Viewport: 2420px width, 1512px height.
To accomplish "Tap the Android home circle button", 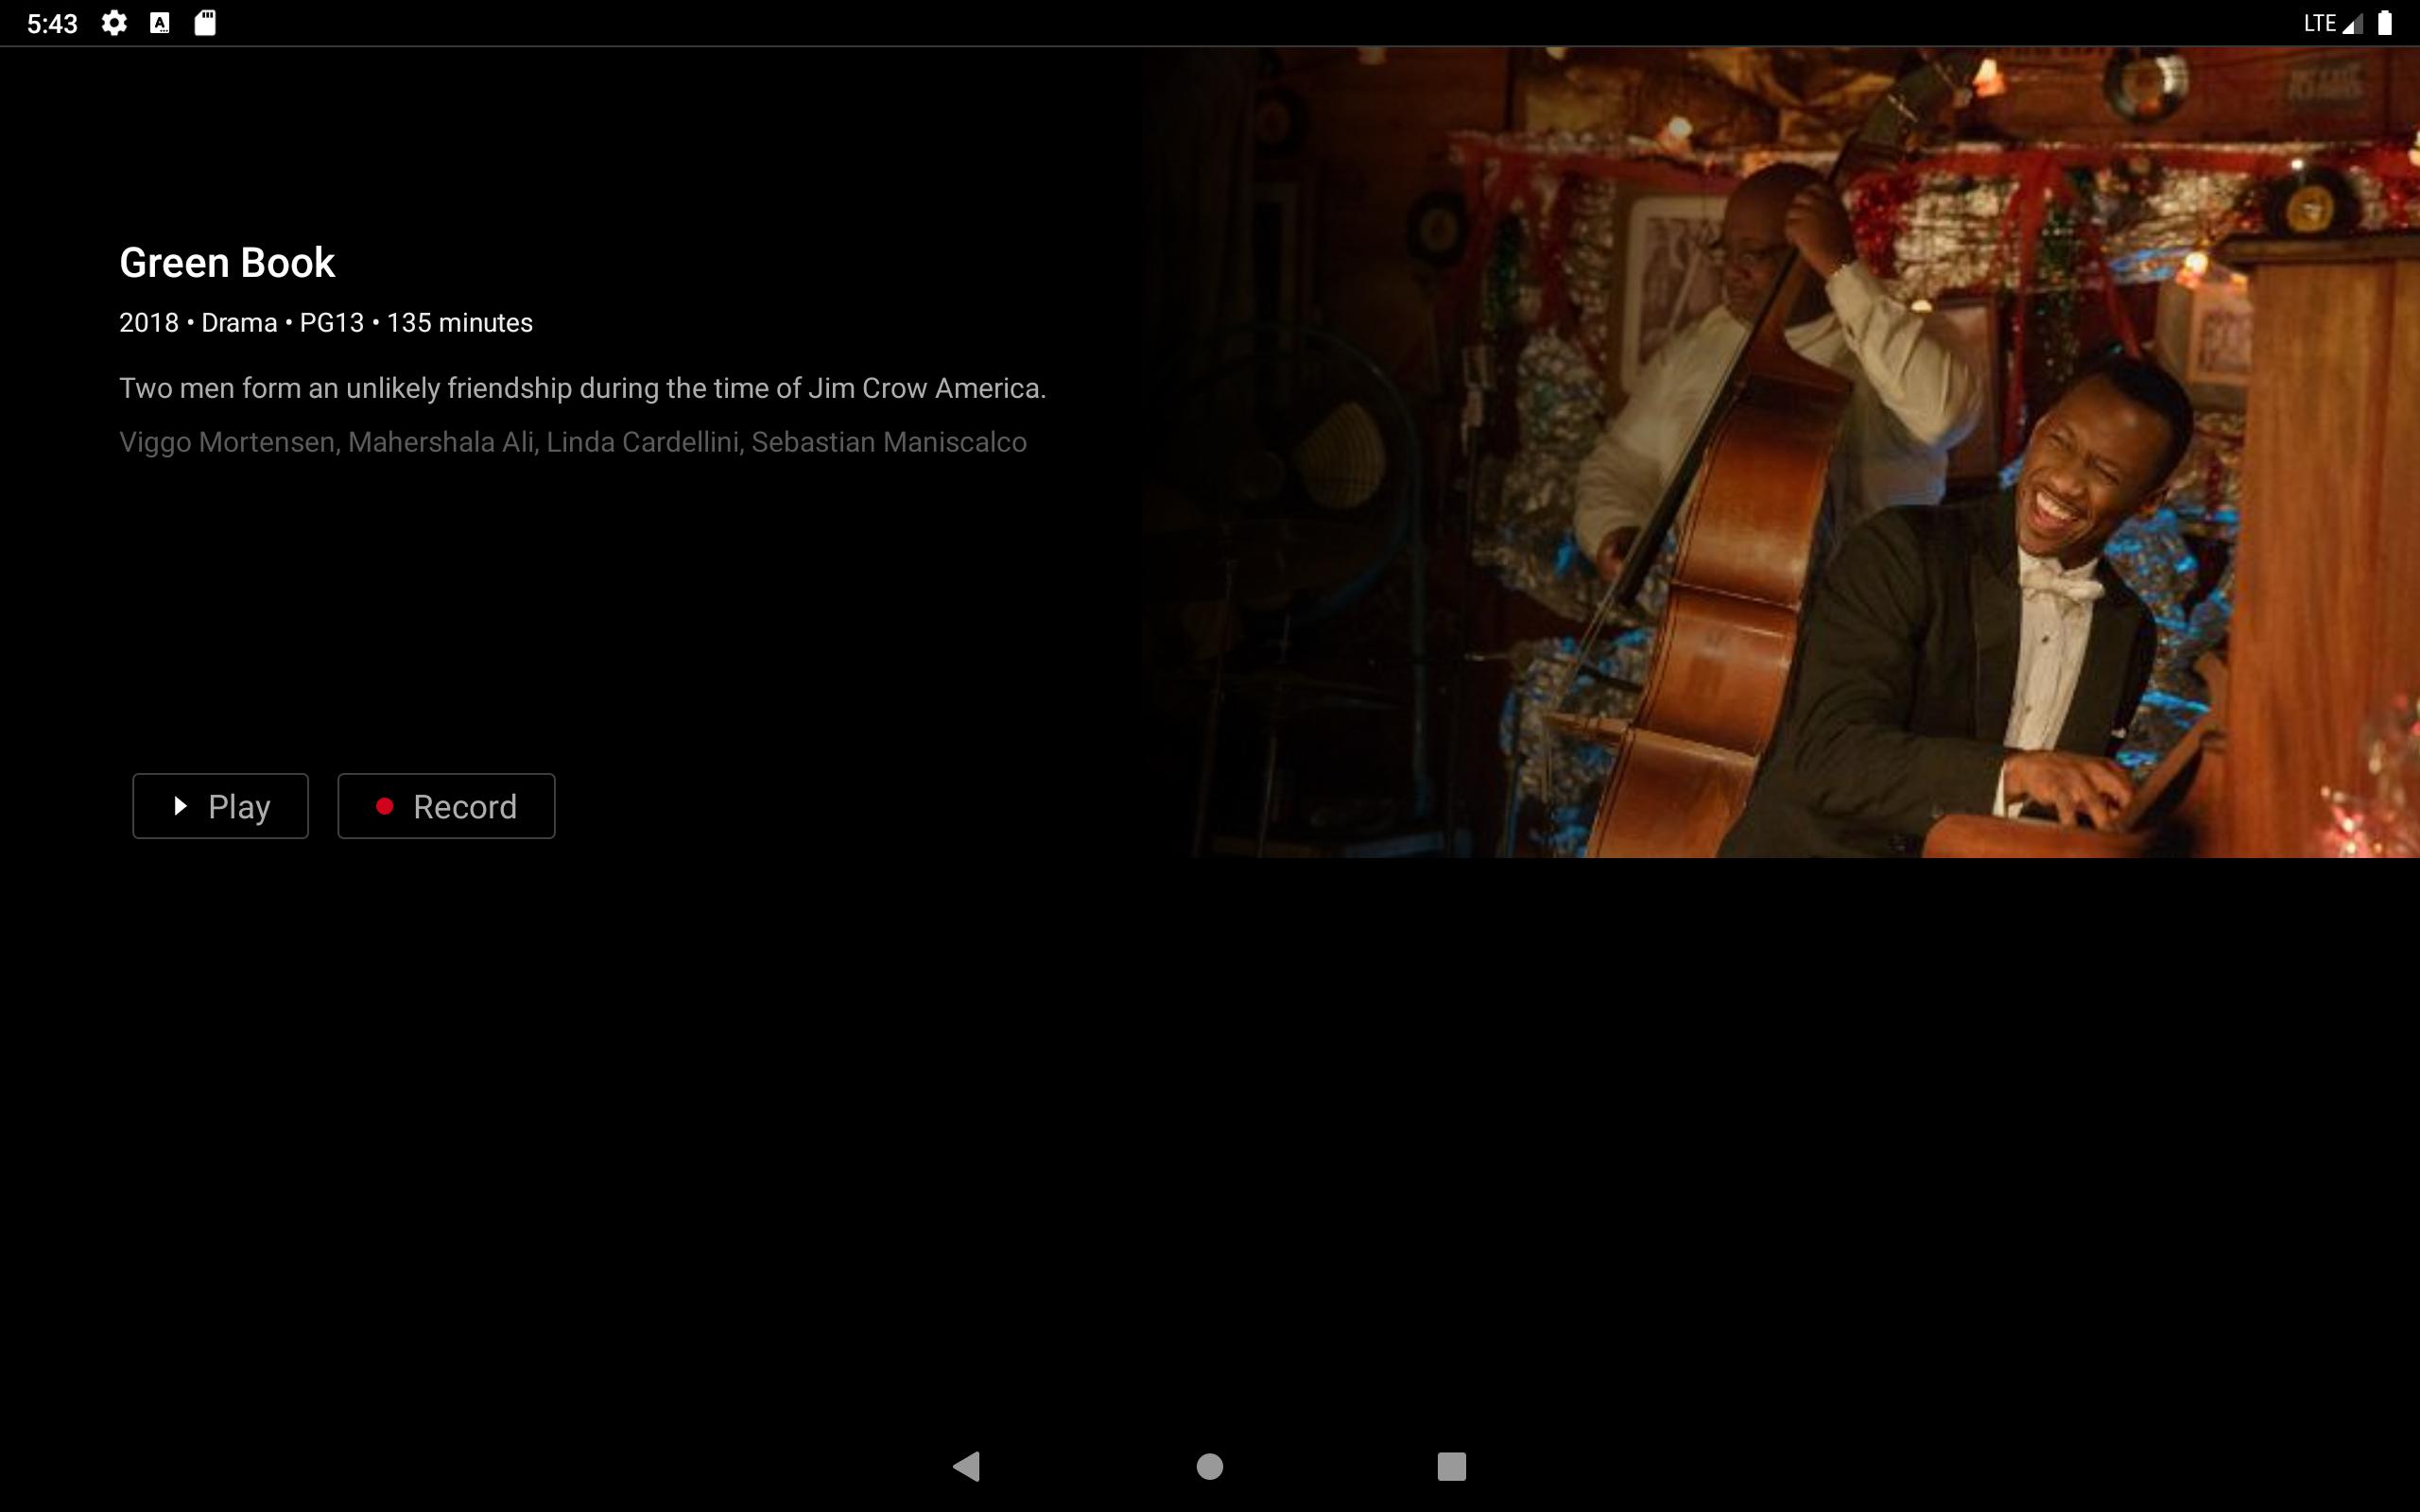I will point(1210,1466).
